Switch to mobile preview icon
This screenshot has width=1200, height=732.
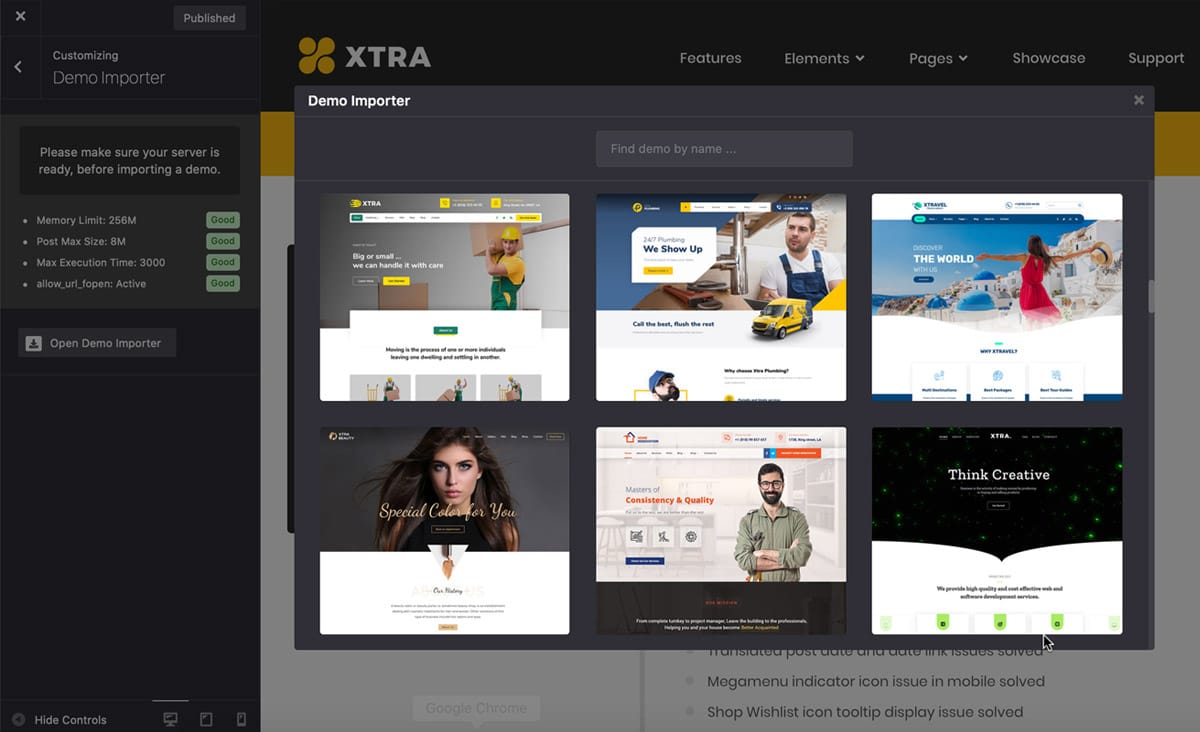pos(241,719)
